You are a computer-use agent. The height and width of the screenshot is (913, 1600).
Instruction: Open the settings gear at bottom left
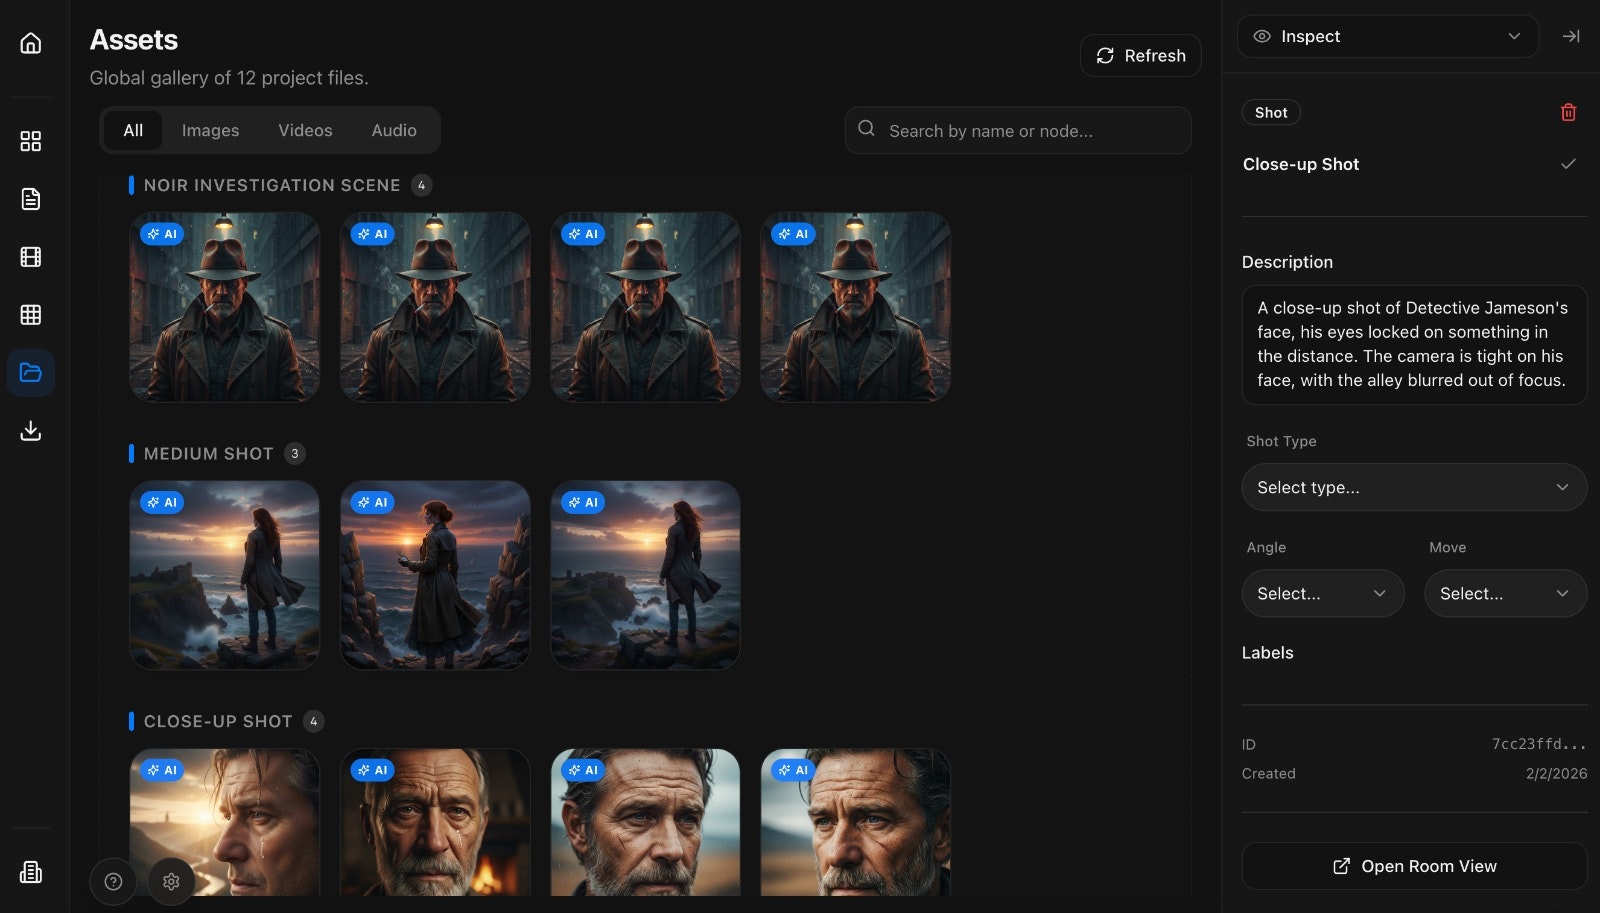[x=170, y=881]
